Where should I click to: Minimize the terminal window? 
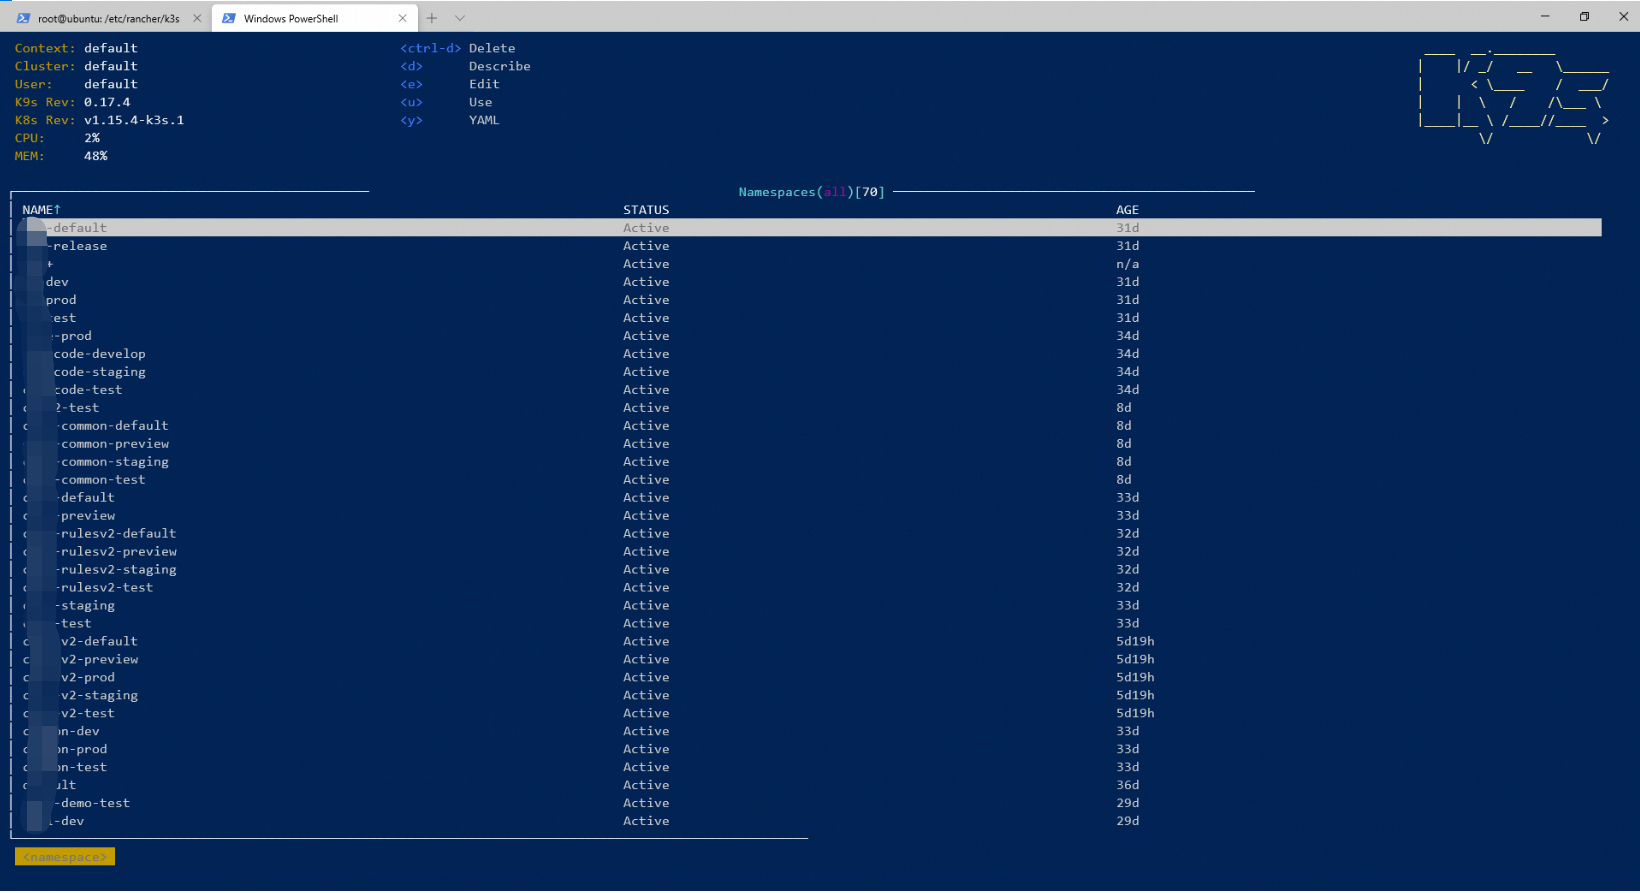coord(1545,16)
